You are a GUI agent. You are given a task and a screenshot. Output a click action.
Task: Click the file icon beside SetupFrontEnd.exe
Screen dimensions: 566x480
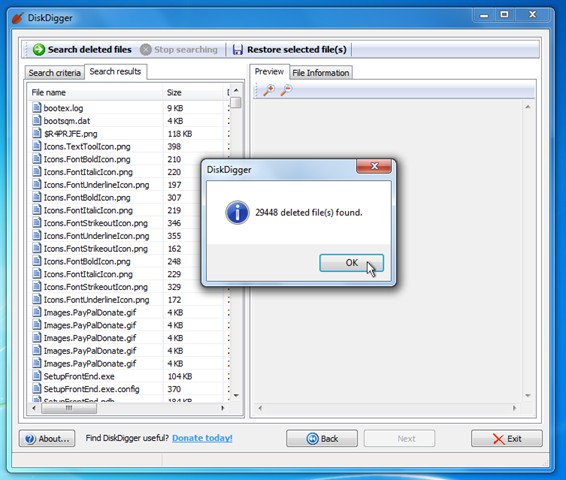point(36,376)
